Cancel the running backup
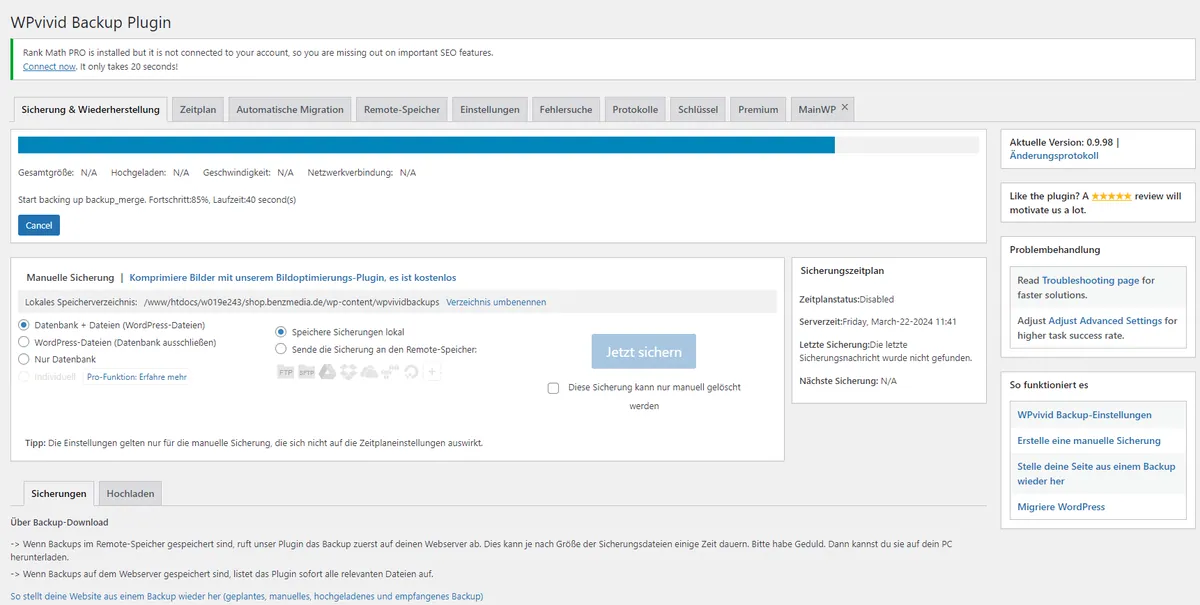 coord(39,225)
